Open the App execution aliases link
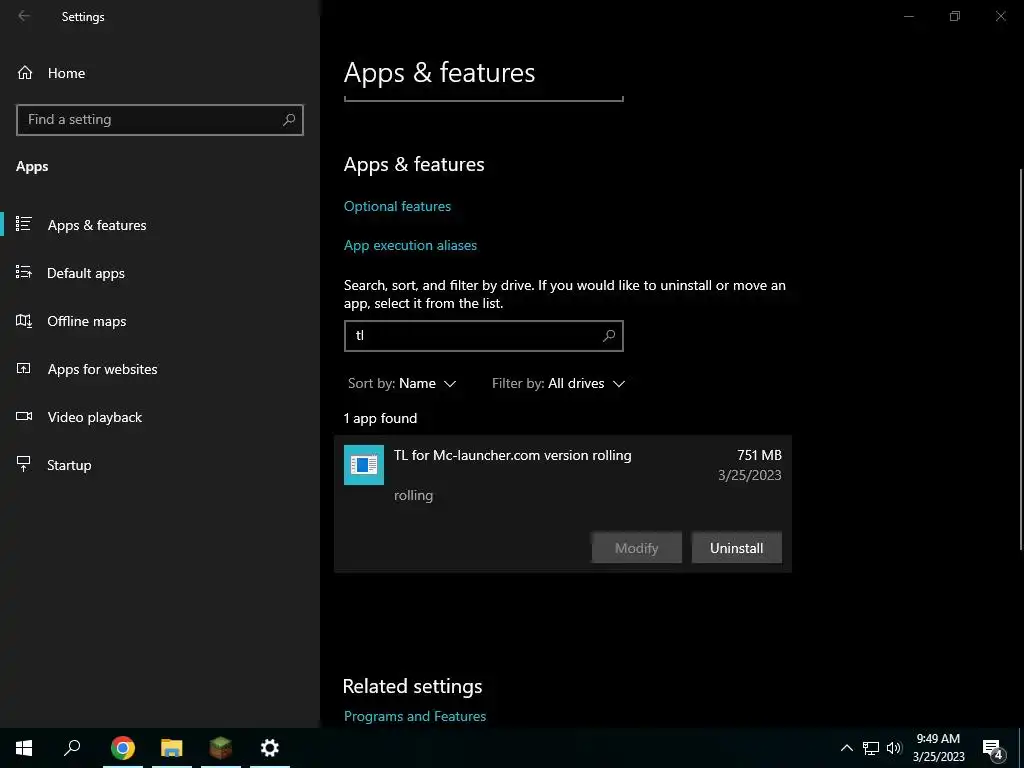The image size is (1024, 768). click(x=410, y=246)
